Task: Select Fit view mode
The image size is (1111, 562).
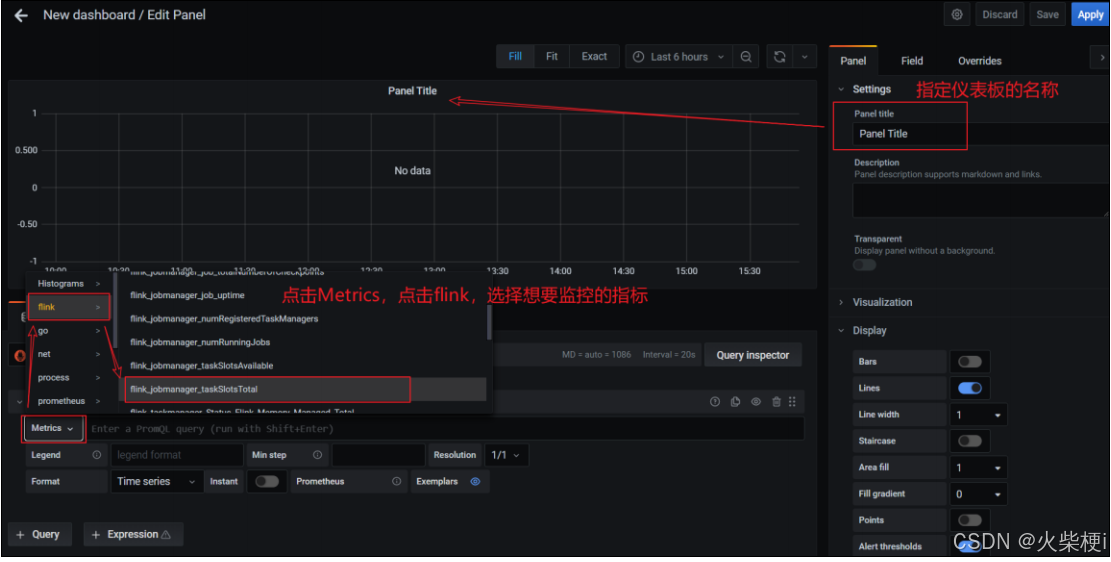Action: pos(552,57)
